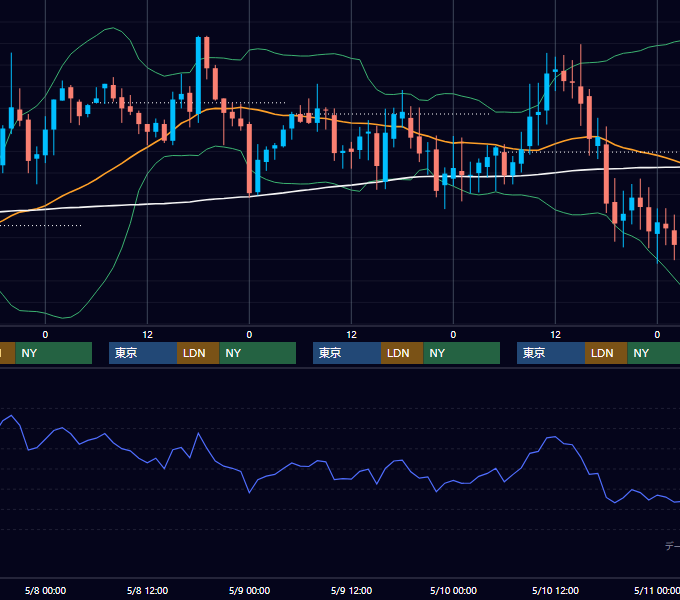Click the 5/8 00:00 date label
The height and width of the screenshot is (600, 680).
click(46, 590)
